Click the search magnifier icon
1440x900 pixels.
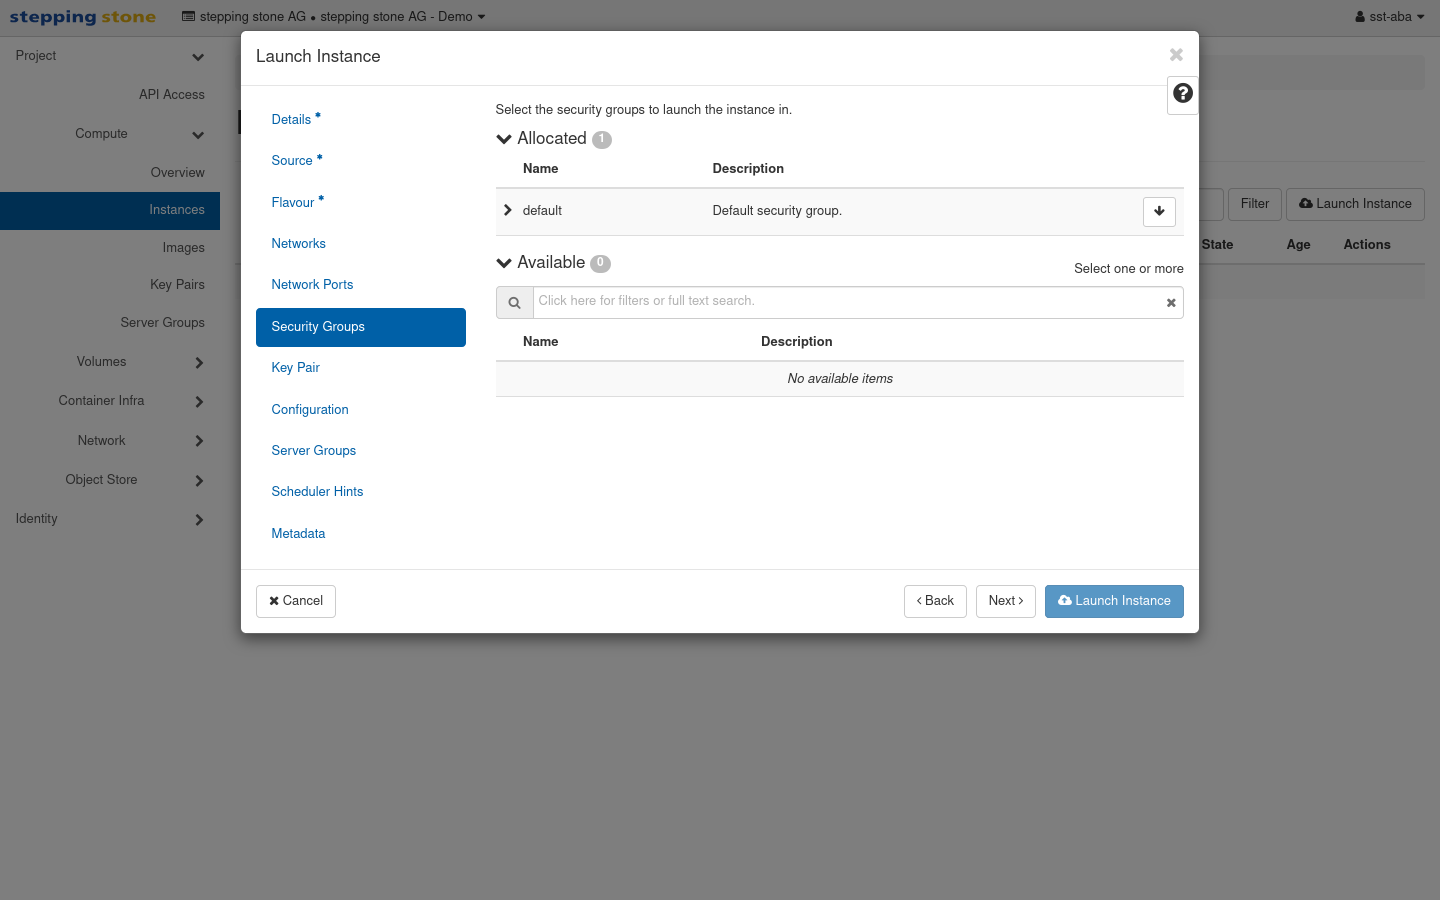(514, 302)
